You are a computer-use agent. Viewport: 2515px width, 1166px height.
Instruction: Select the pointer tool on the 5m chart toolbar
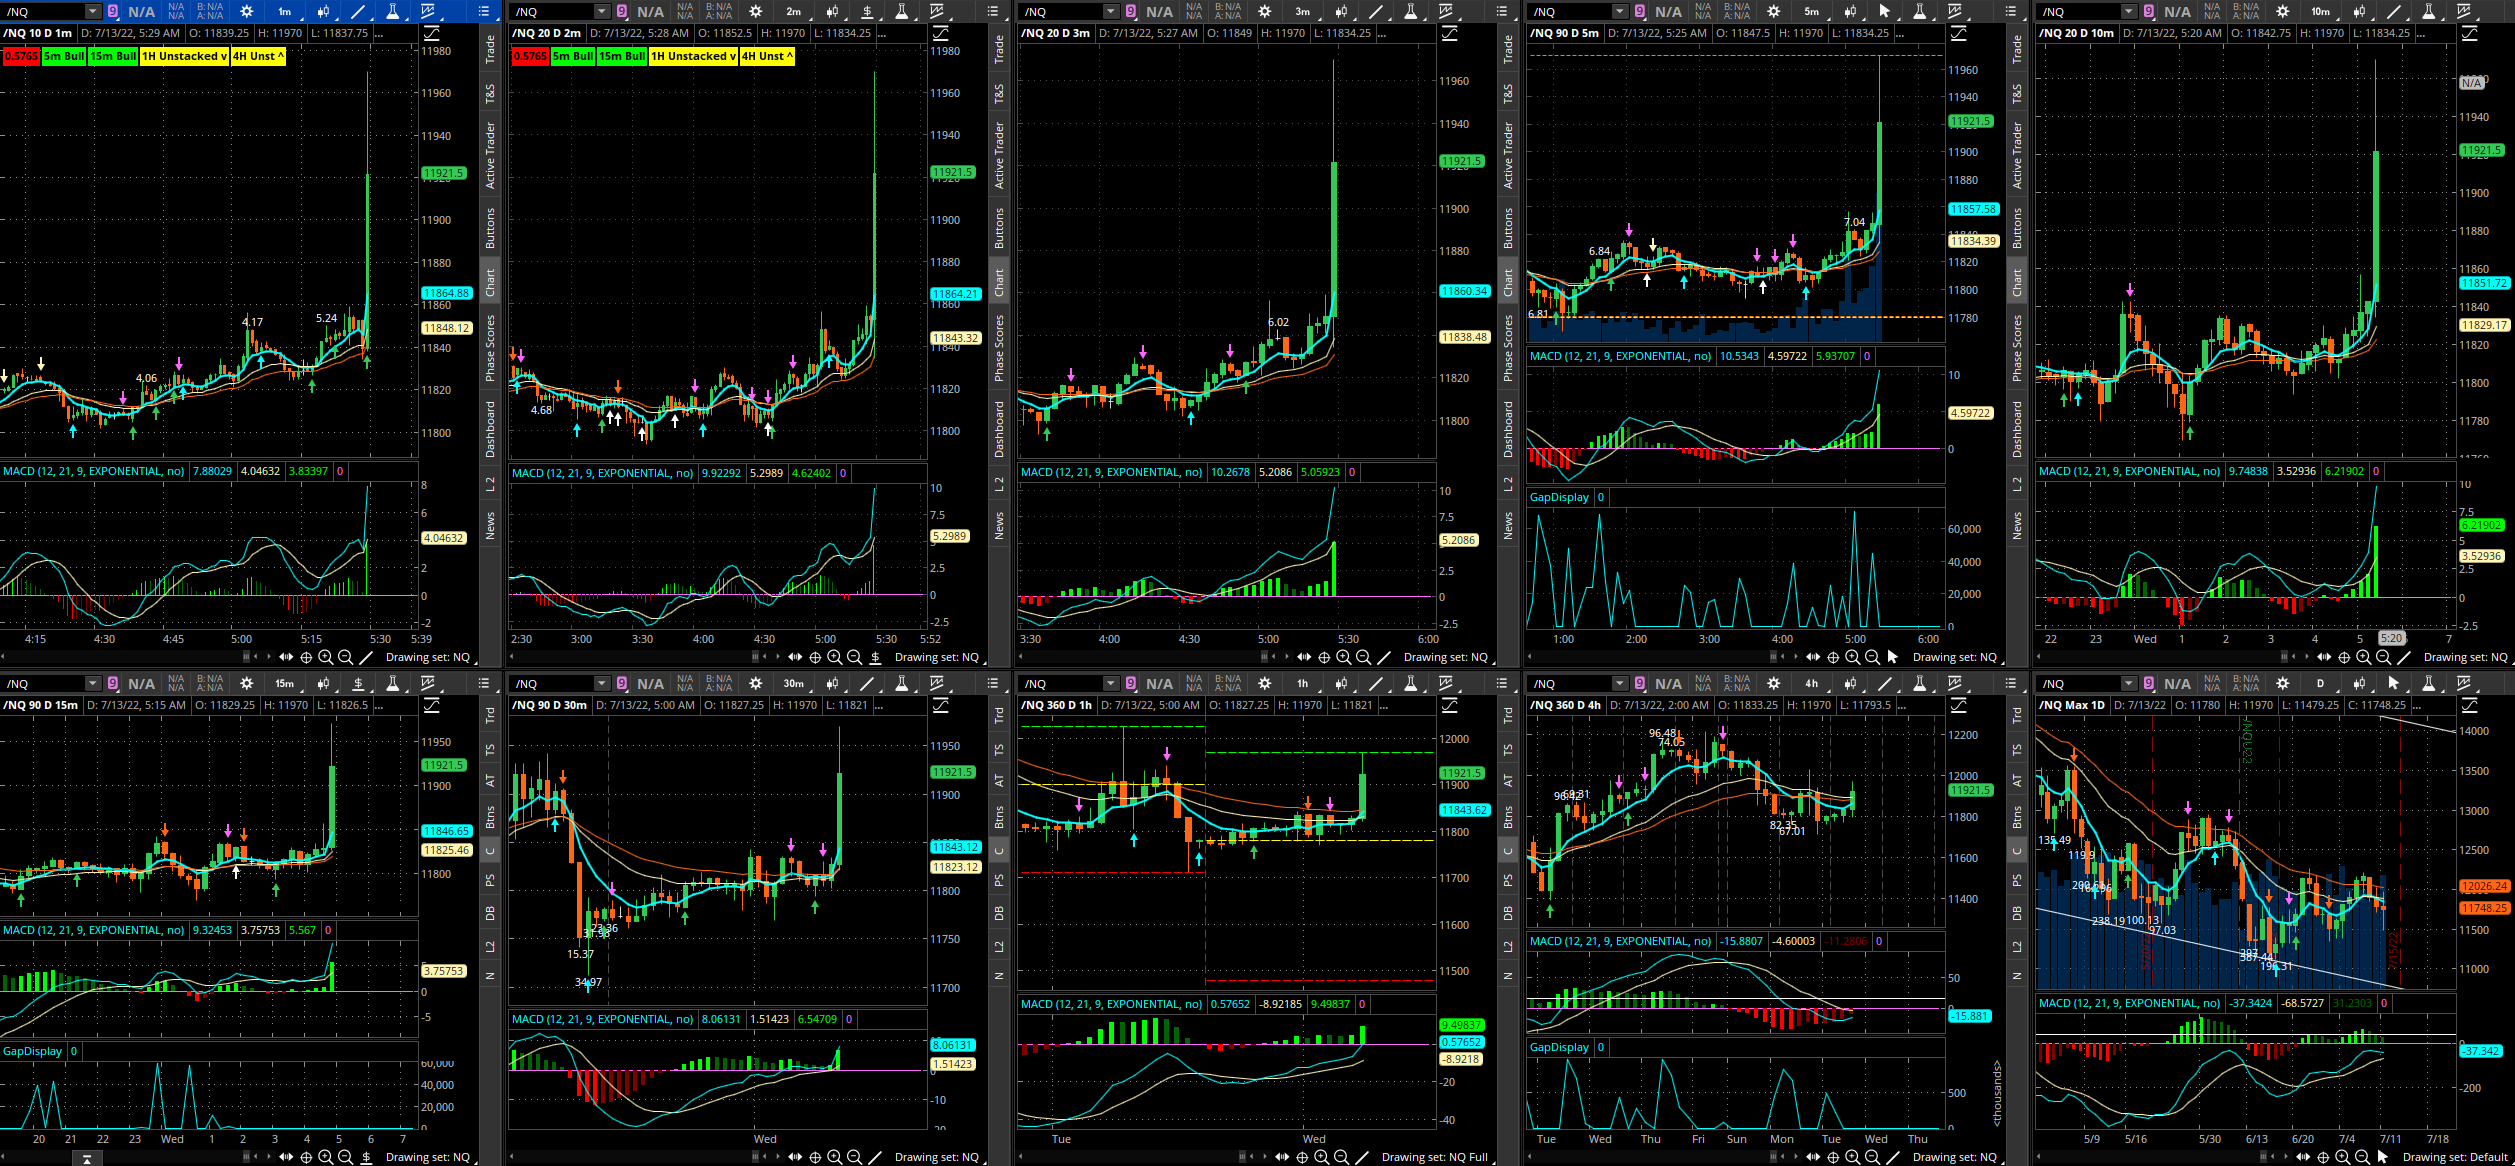pos(1885,12)
